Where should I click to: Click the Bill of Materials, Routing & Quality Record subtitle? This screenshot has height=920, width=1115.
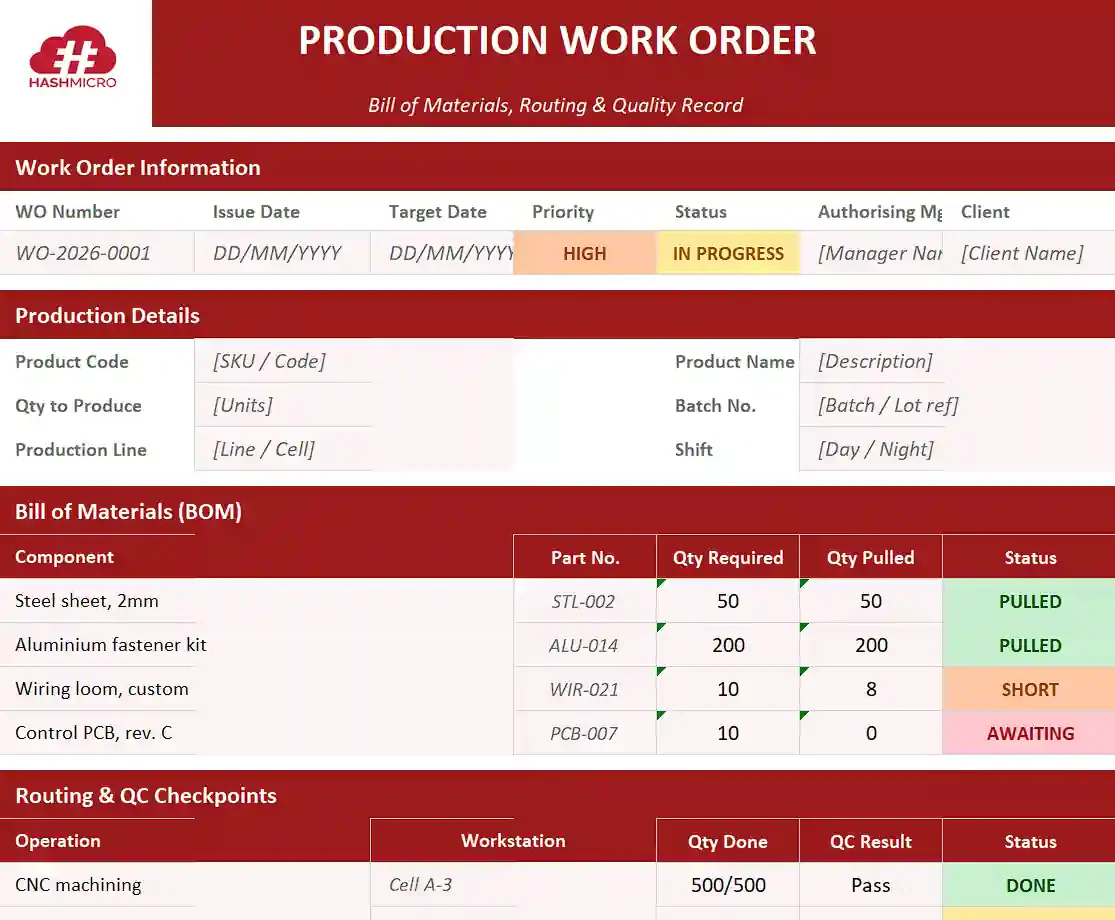click(555, 105)
